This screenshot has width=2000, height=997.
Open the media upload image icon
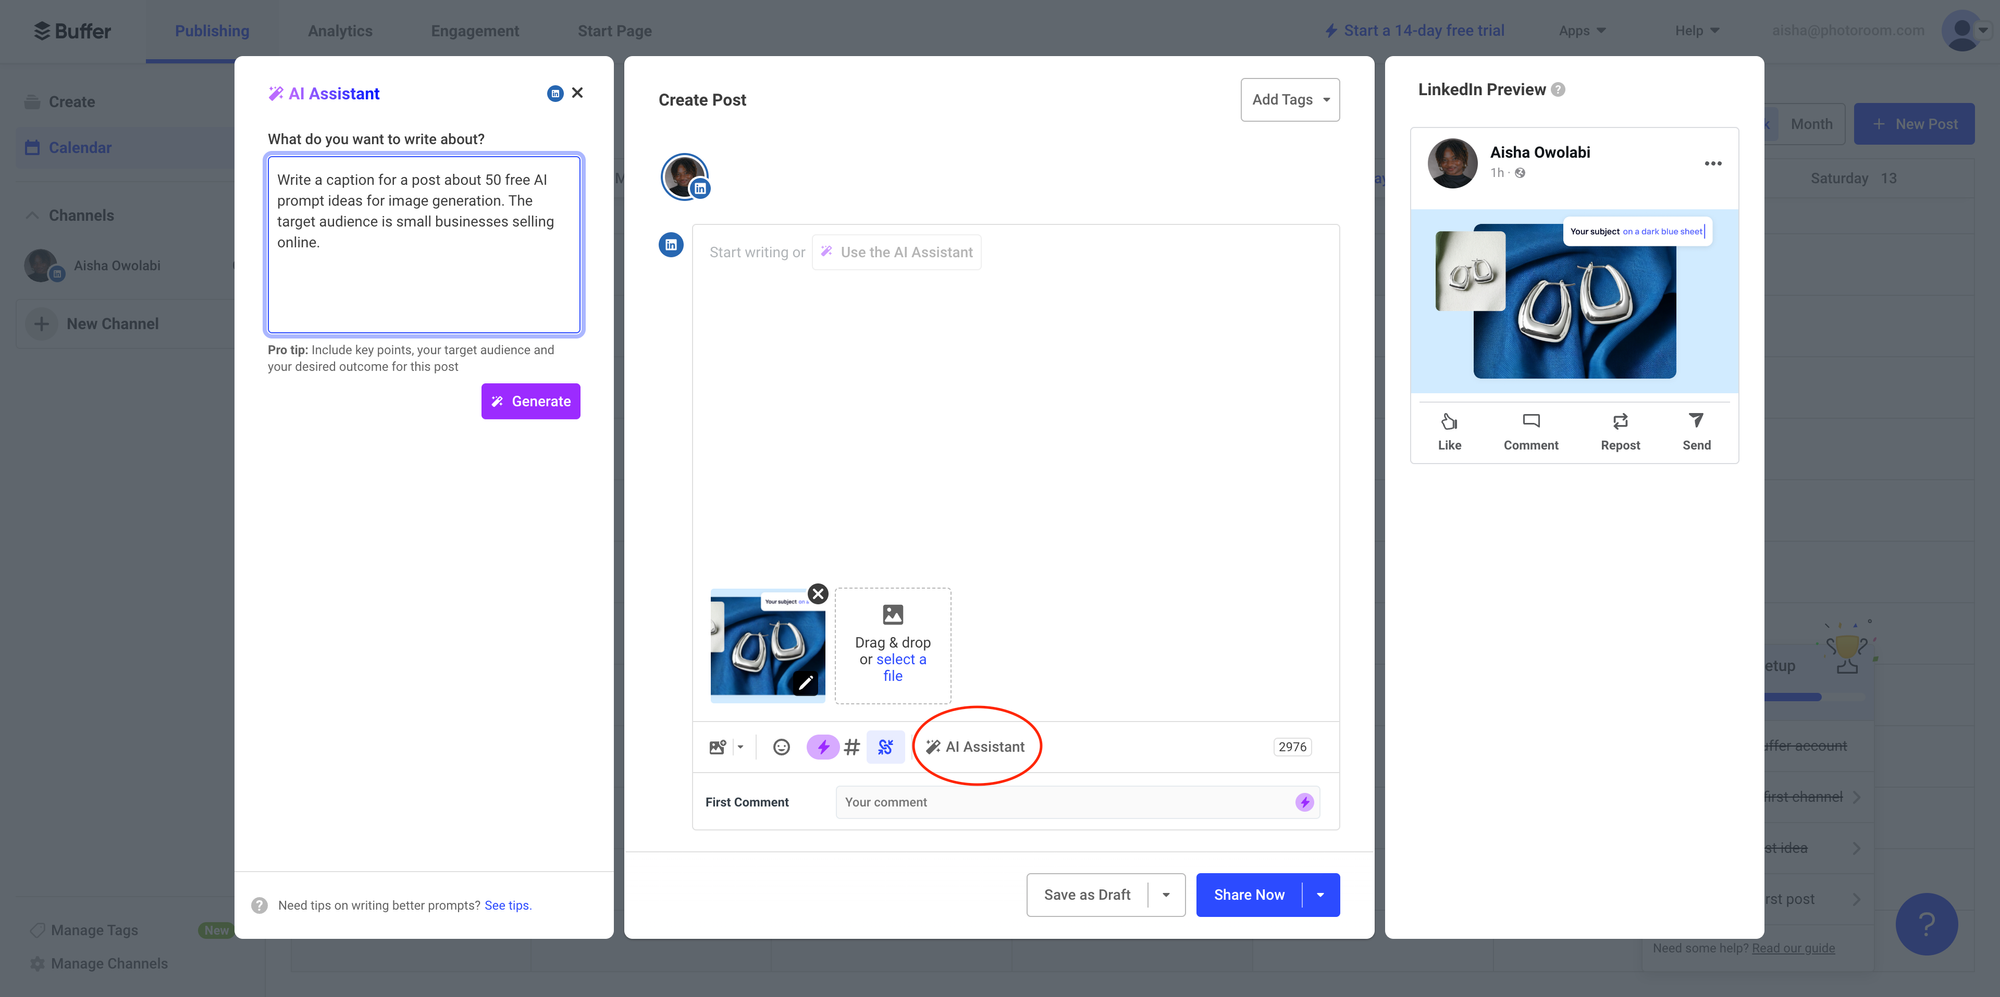[716, 747]
